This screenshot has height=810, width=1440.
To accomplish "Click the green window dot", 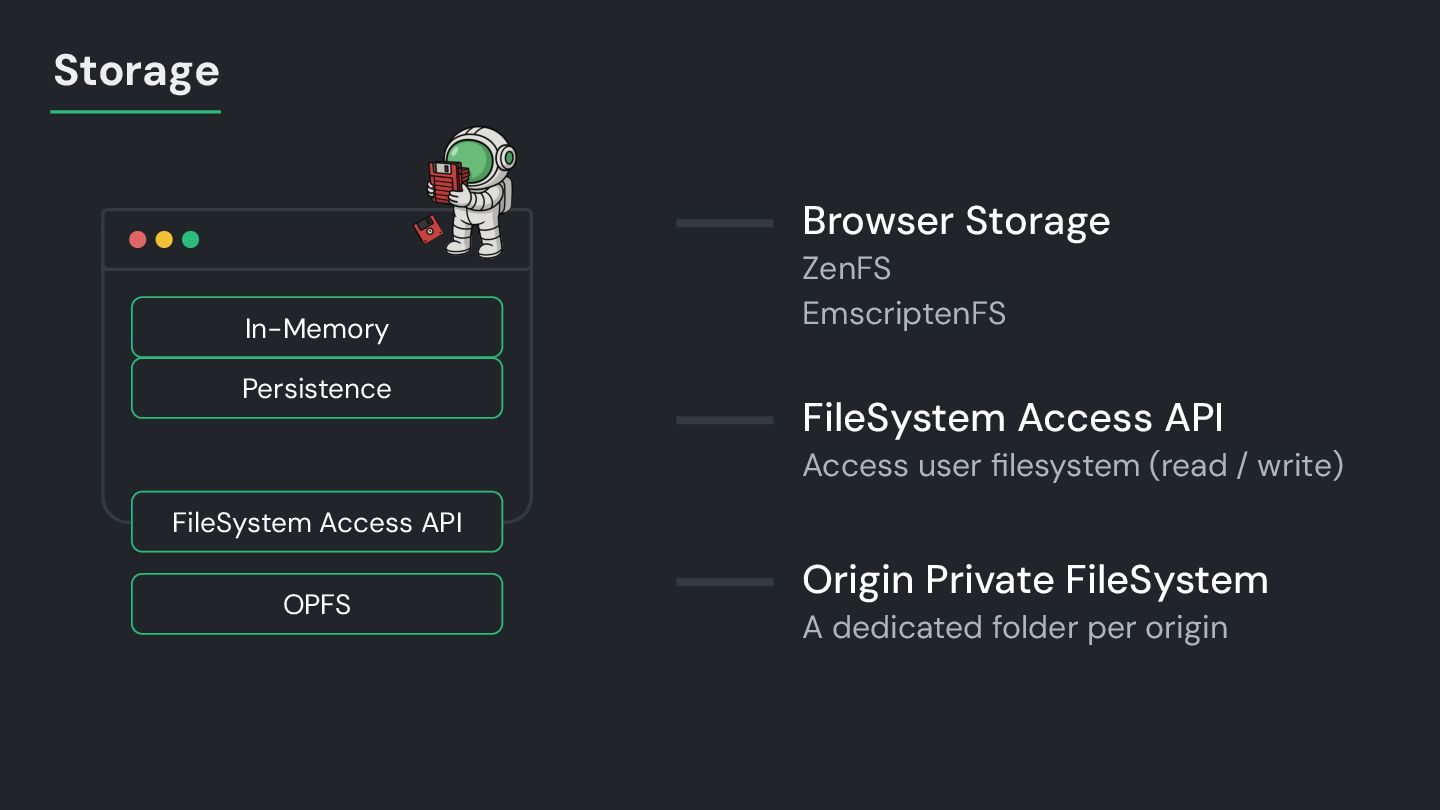I will click(190, 240).
